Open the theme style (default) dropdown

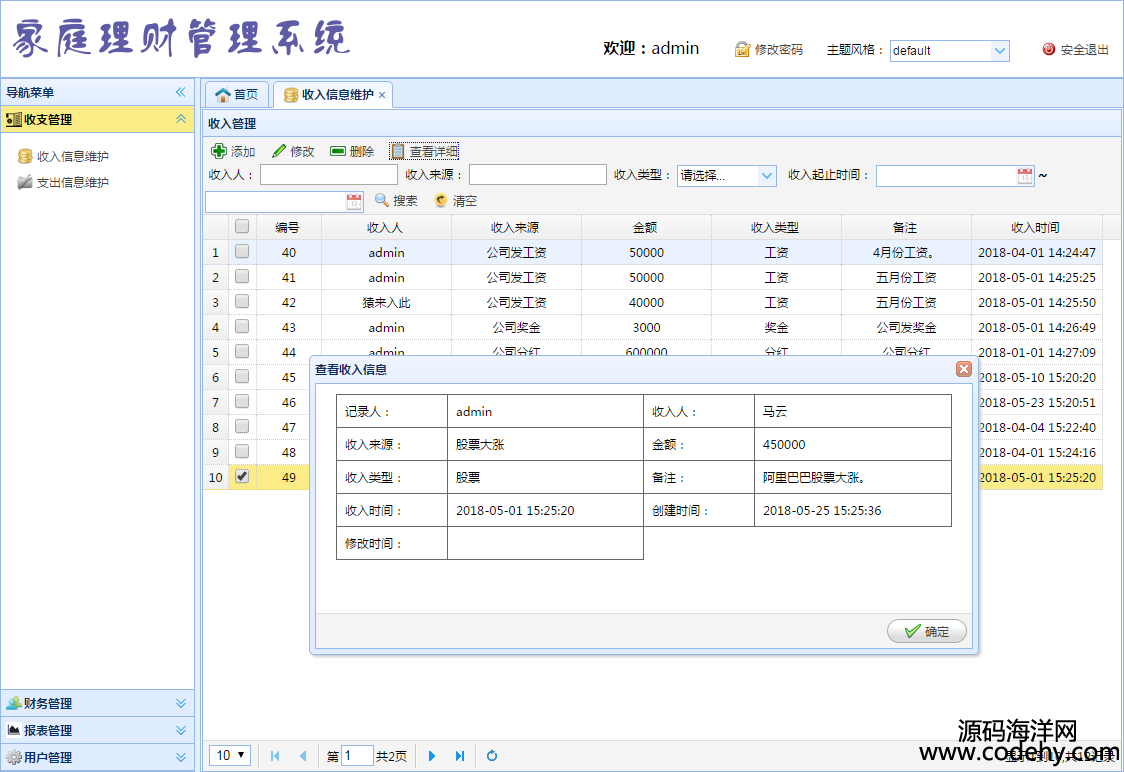[999, 51]
